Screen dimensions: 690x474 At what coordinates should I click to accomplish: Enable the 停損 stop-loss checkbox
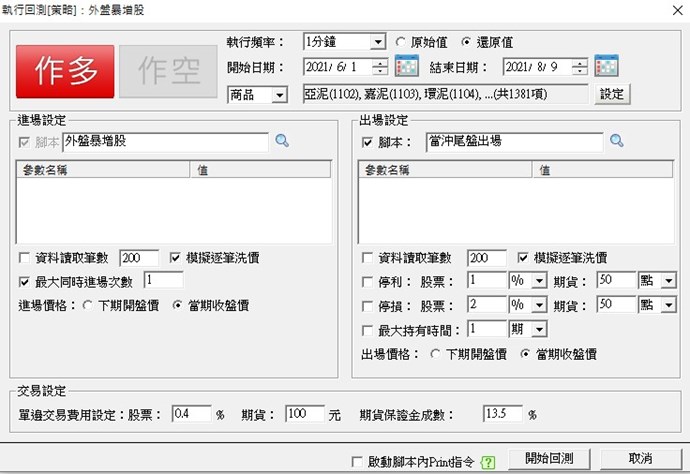click(369, 304)
